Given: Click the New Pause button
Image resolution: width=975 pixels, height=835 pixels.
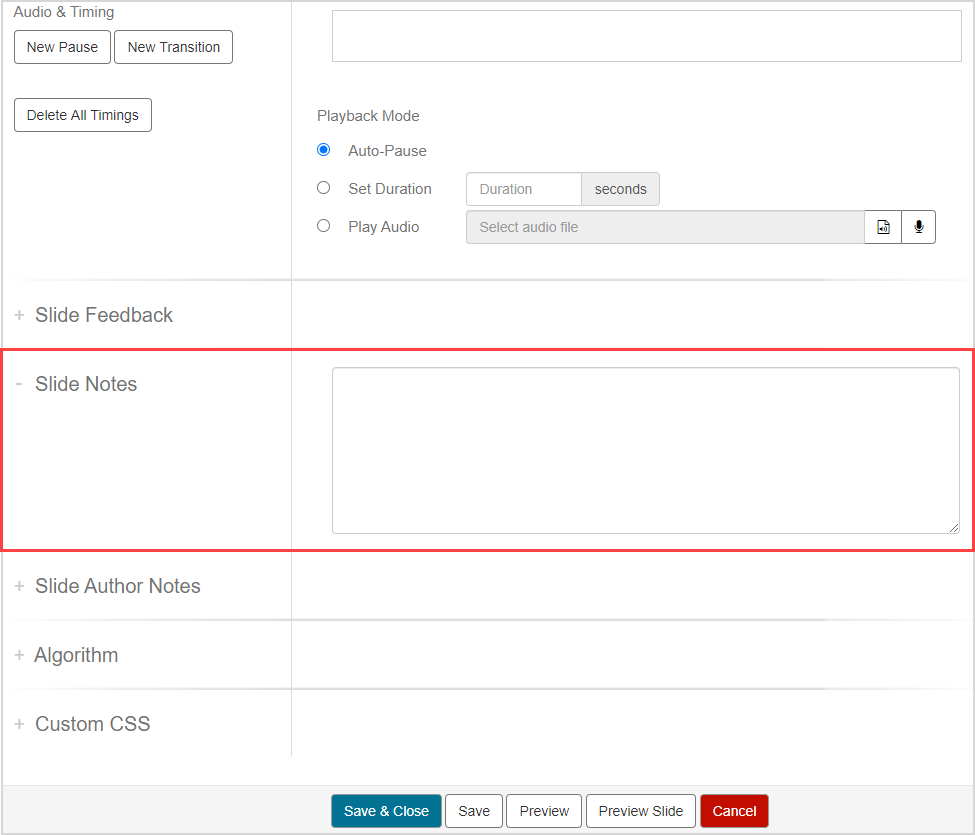Looking at the screenshot, I should click(62, 47).
